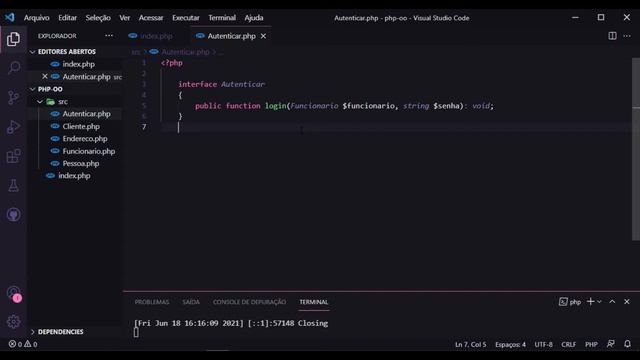Add a new terminal with plus
Viewport: 640px width, 360px height.
tap(590, 302)
